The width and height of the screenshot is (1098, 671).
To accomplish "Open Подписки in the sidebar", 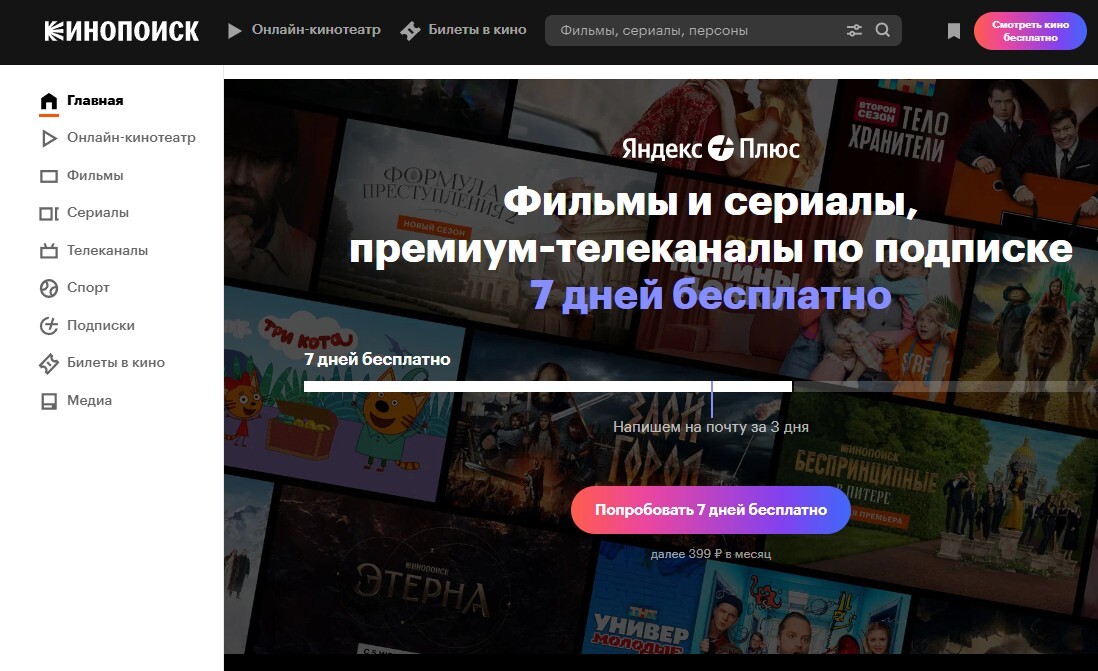I will [x=101, y=326].
